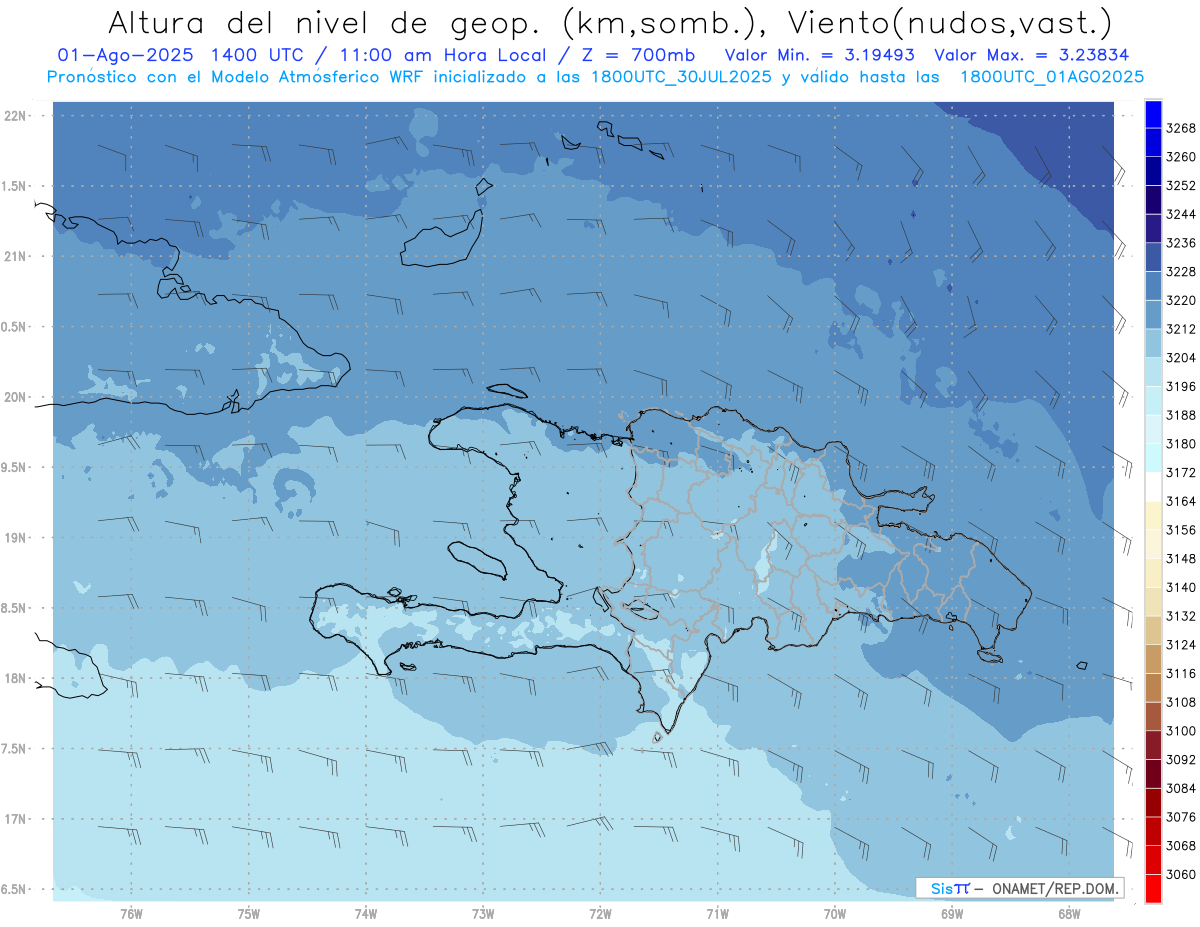The width and height of the screenshot is (1200, 927).
Task: Click the 3116 legend value
Action: [x=1181, y=673]
